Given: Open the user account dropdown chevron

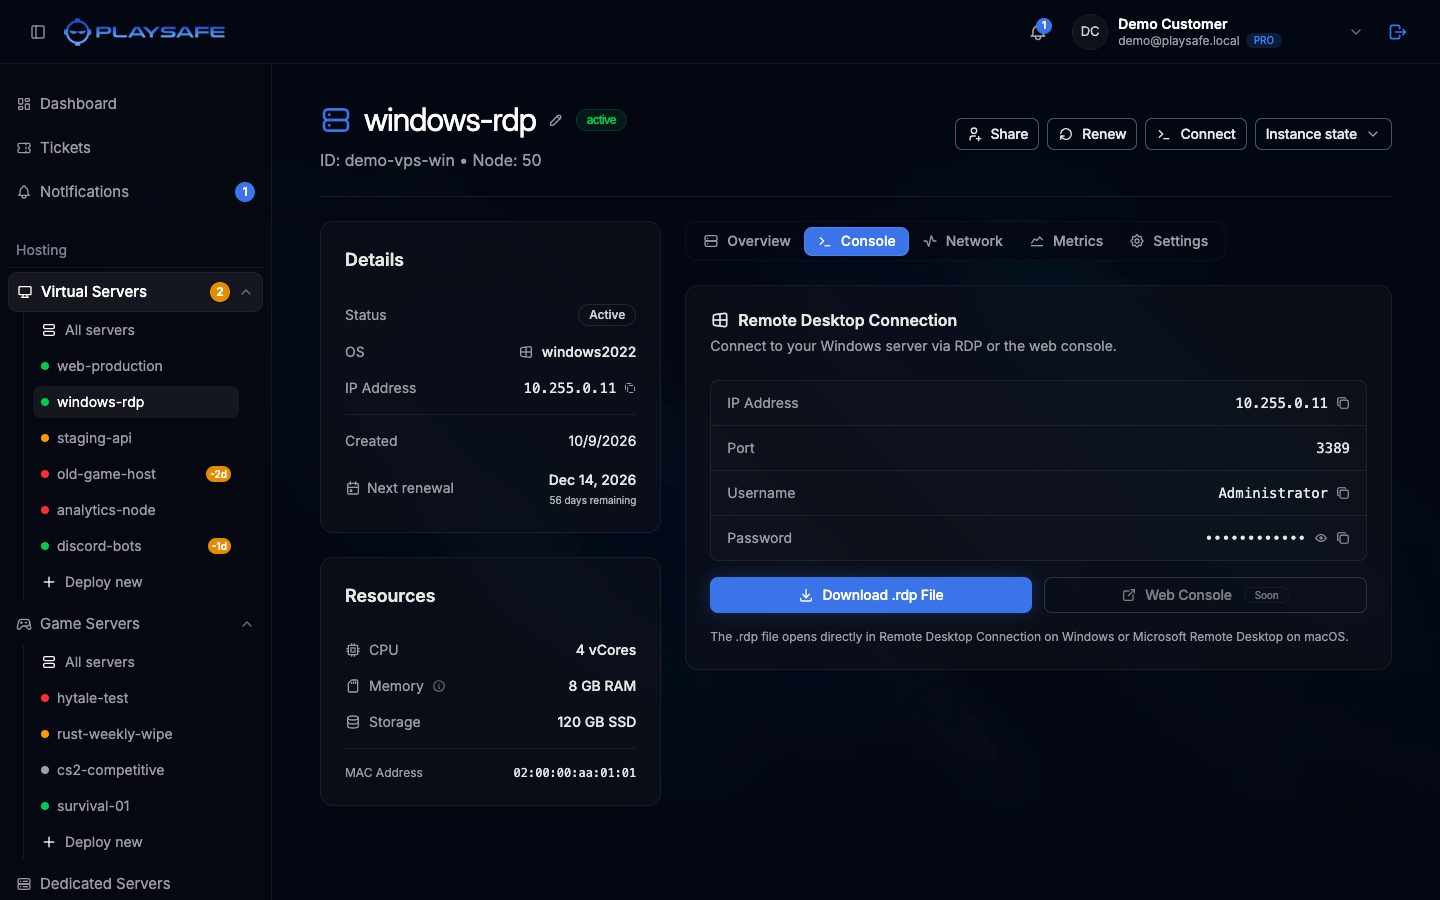Looking at the screenshot, I should pos(1356,32).
